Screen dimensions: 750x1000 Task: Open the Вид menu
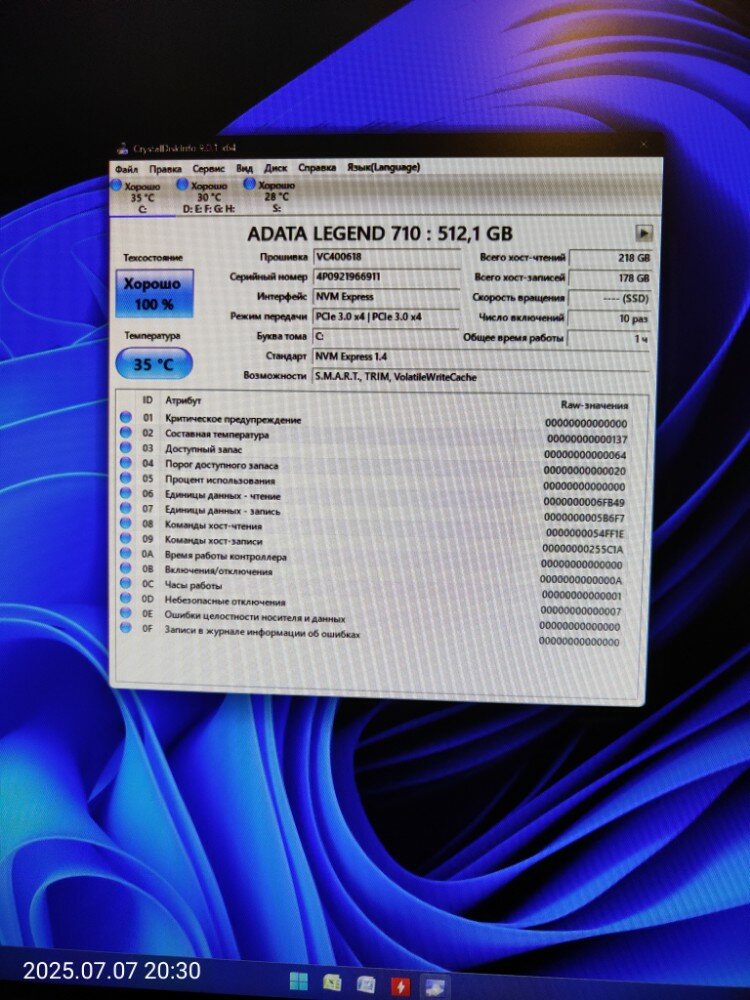pos(244,168)
